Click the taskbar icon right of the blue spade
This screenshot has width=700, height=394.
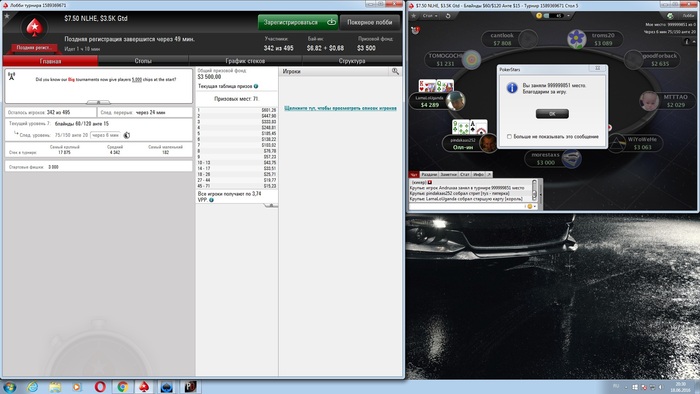[x=190, y=387]
